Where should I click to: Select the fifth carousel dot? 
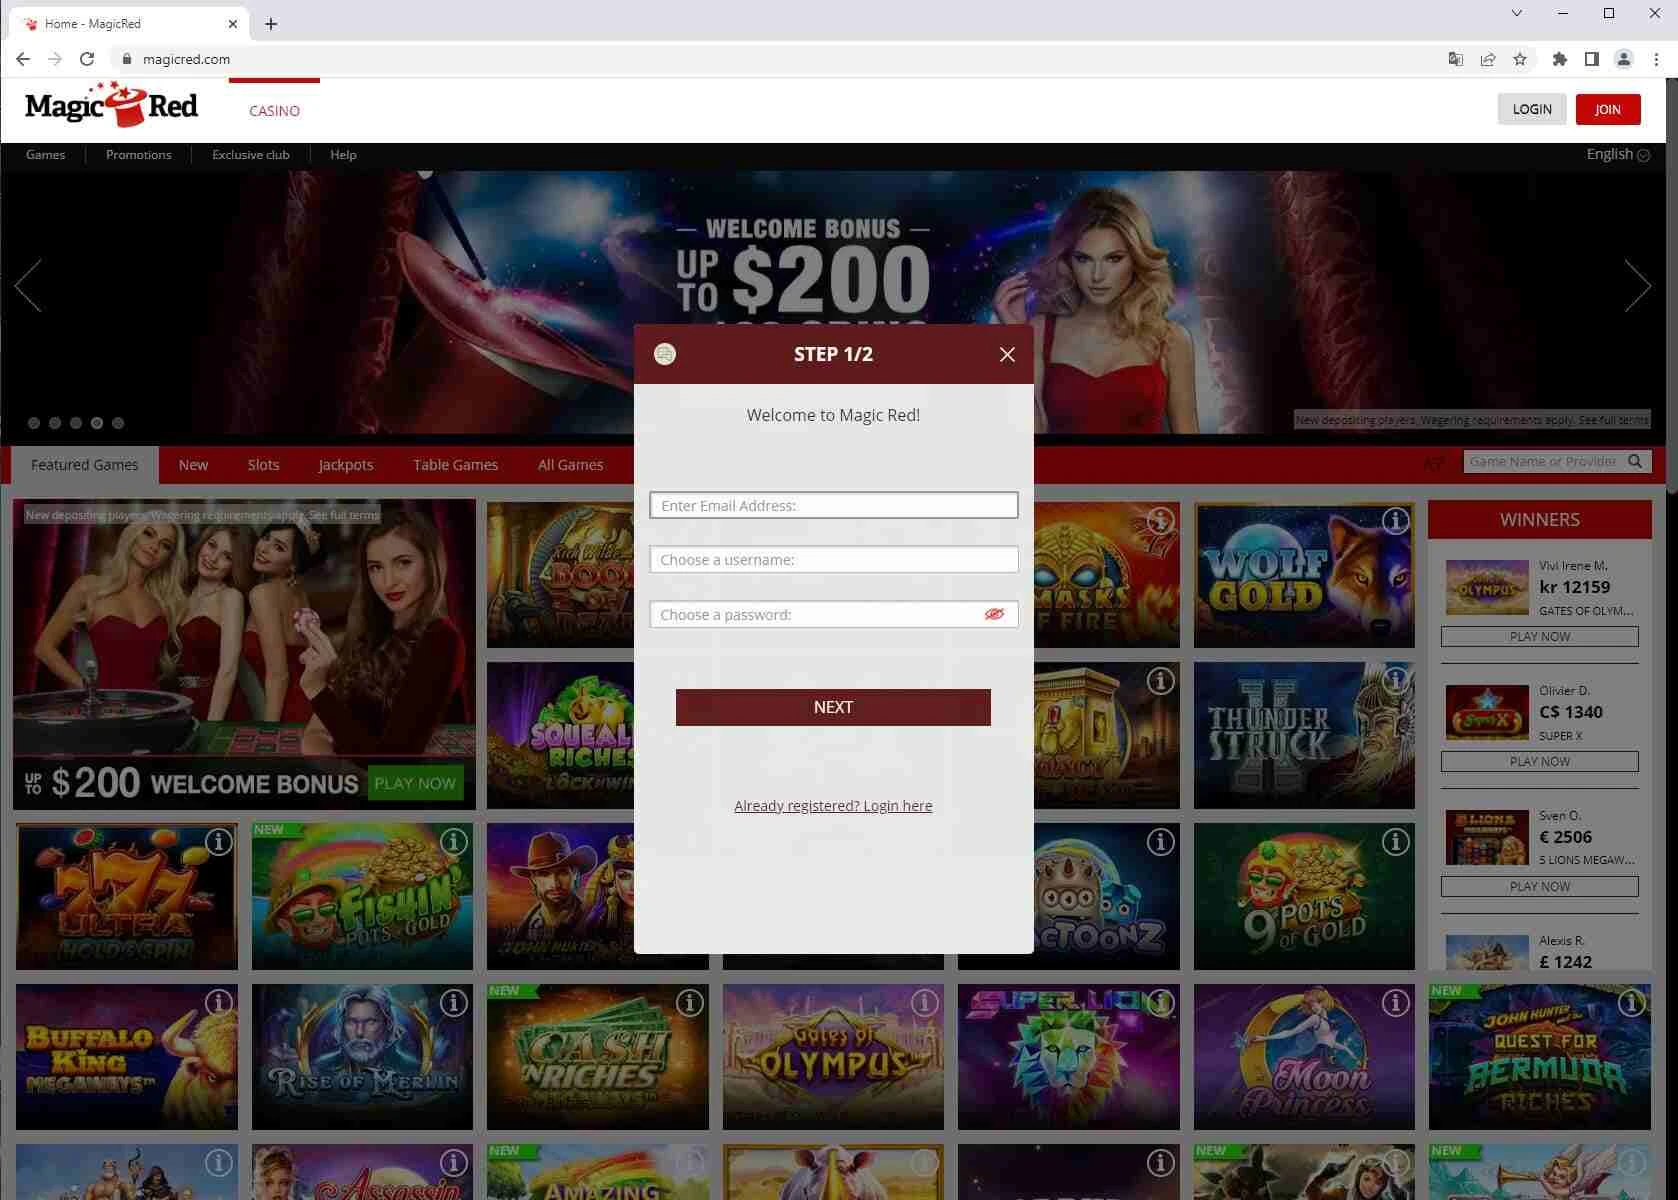[118, 423]
